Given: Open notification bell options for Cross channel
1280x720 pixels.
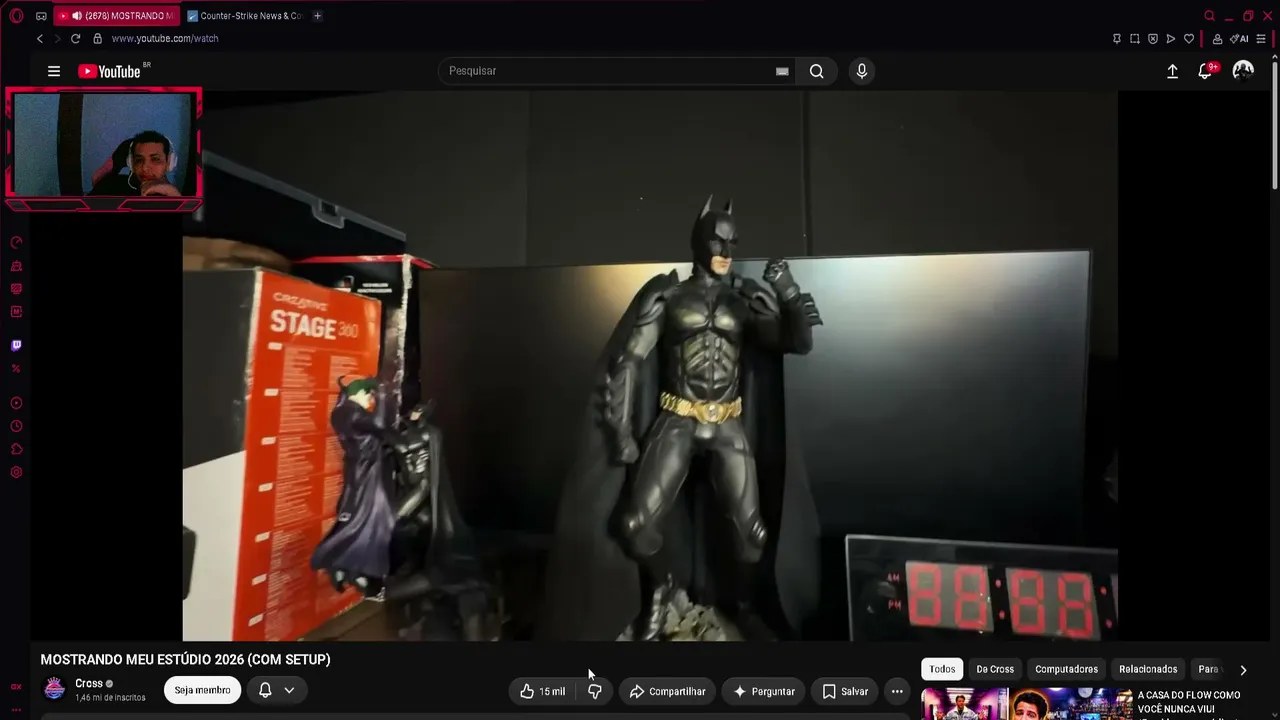Looking at the screenshot, I should (x=277, y=690).
